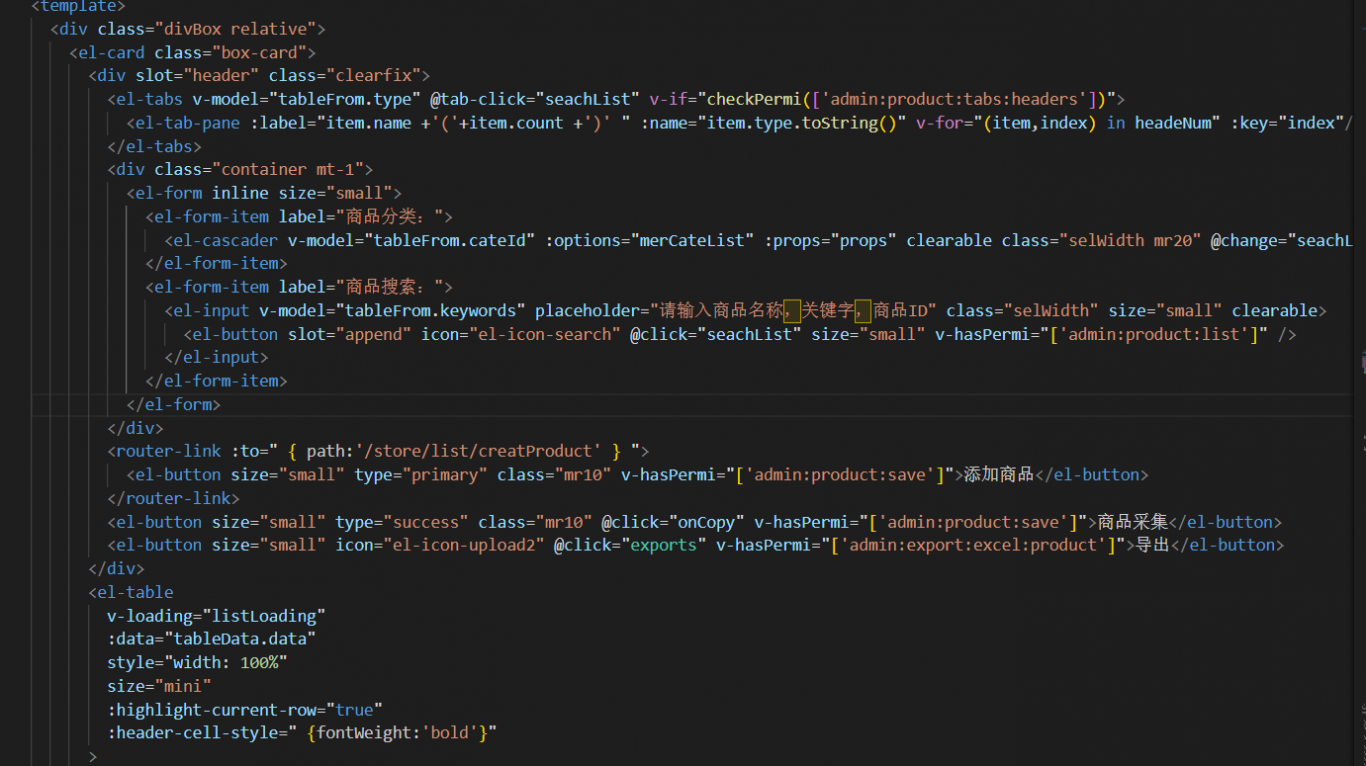1366x766 pixels.
Task: Click the 导出 button text
Action: click(x=1153, y=546)
